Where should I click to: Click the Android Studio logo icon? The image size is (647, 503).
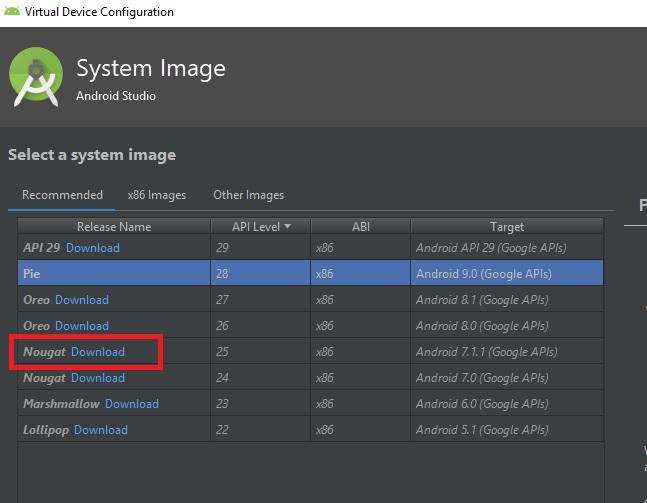point(36,77)
